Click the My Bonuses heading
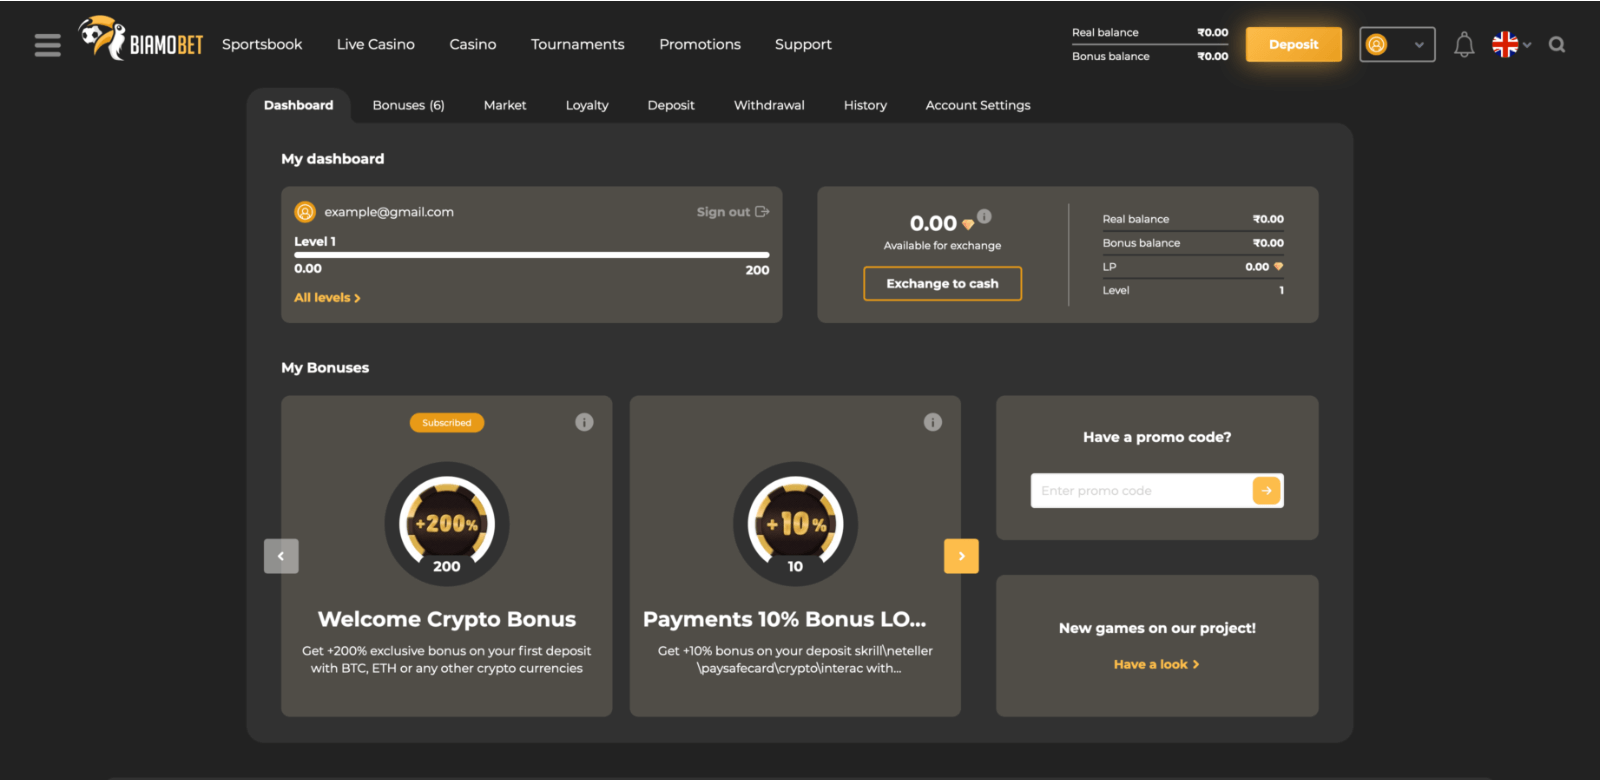1600x780 pixels. tap(325, 368)
